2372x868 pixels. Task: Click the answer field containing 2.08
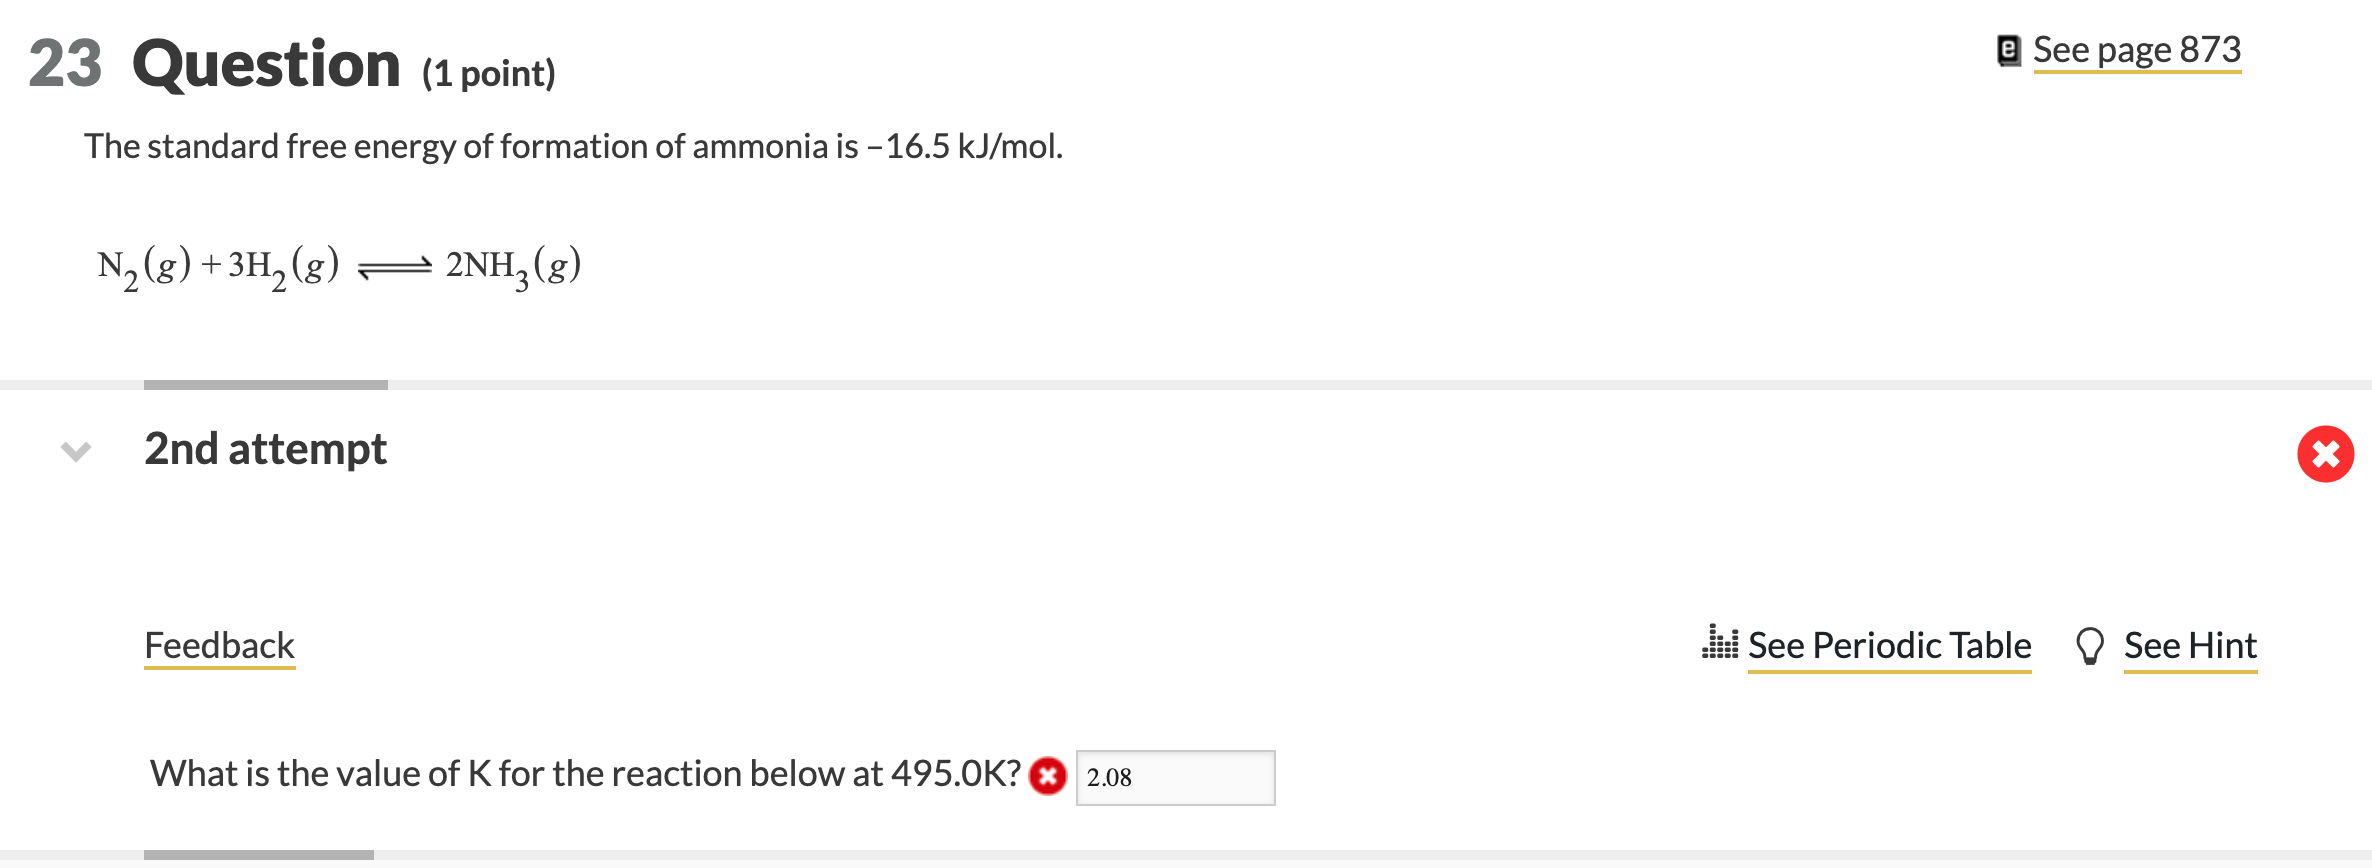[1175, 777]
